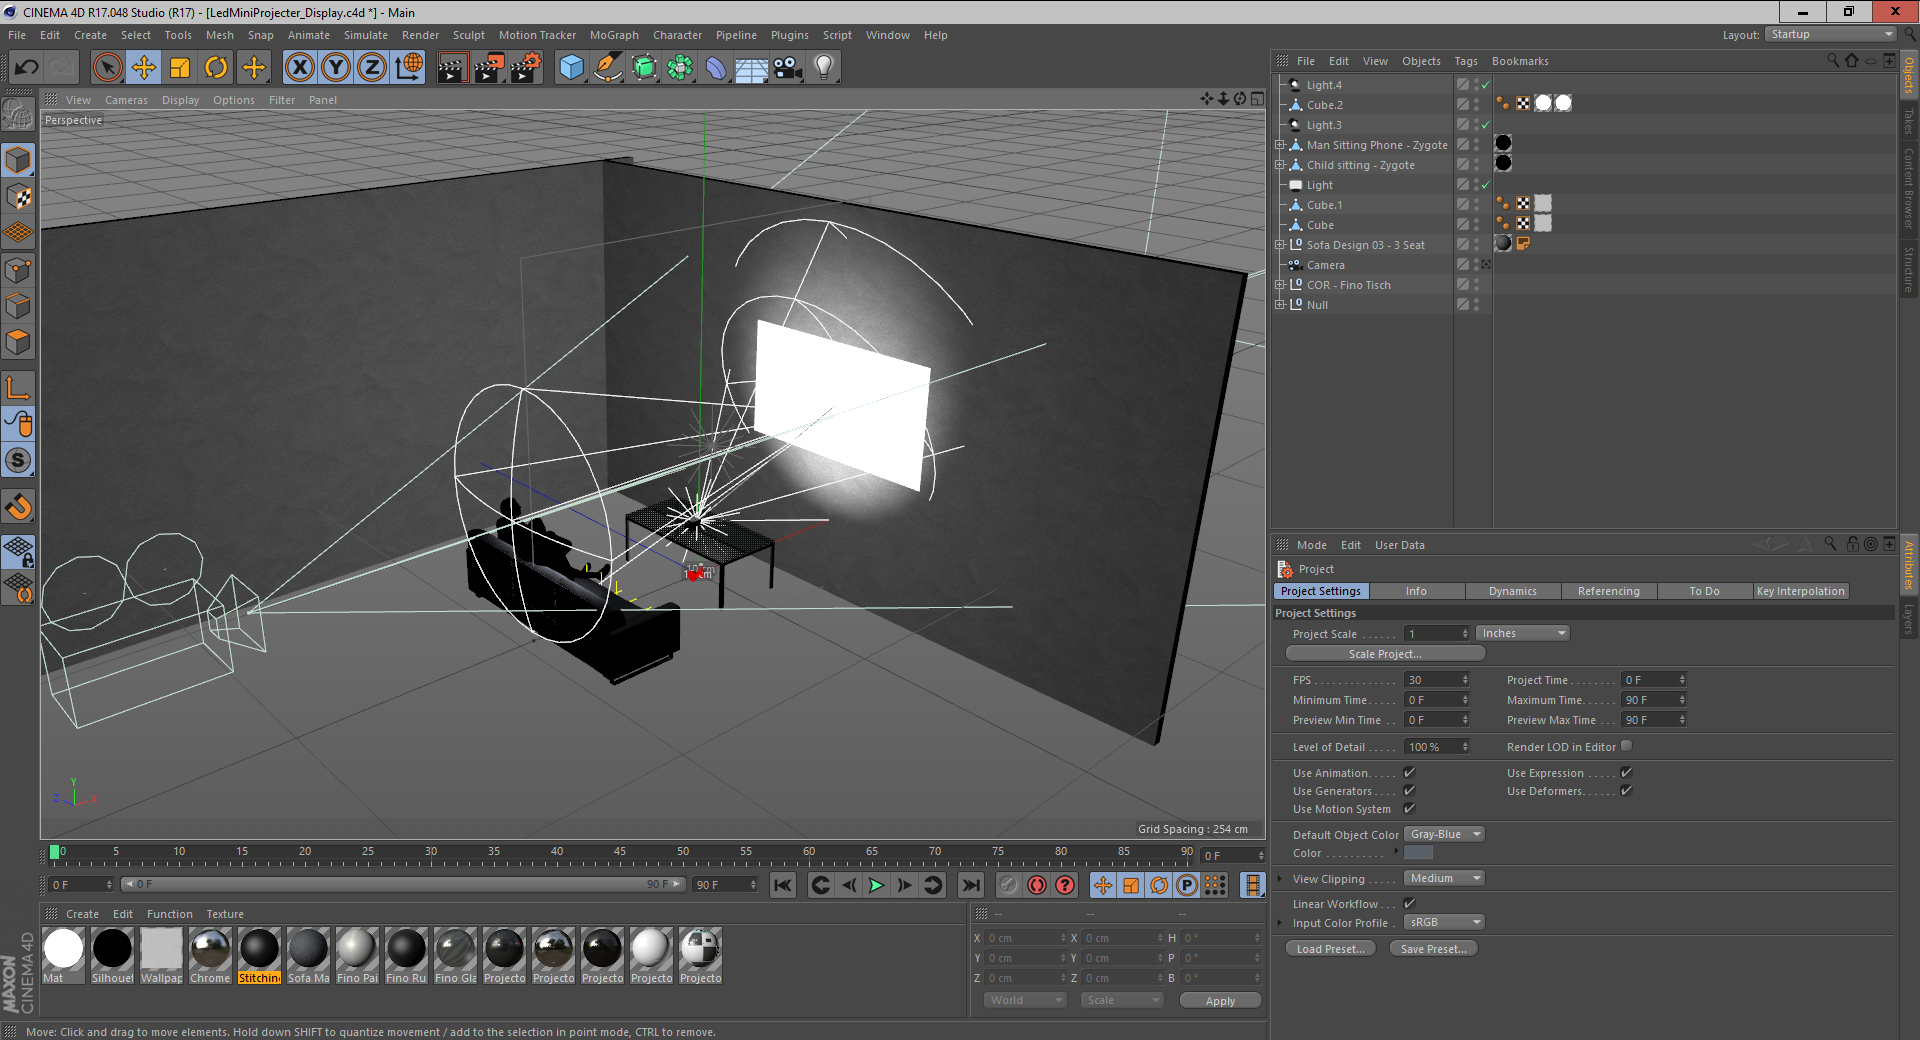Click the Undo arrow icon
This screenshot has height=1040, width=1920.
click(27, 68)
